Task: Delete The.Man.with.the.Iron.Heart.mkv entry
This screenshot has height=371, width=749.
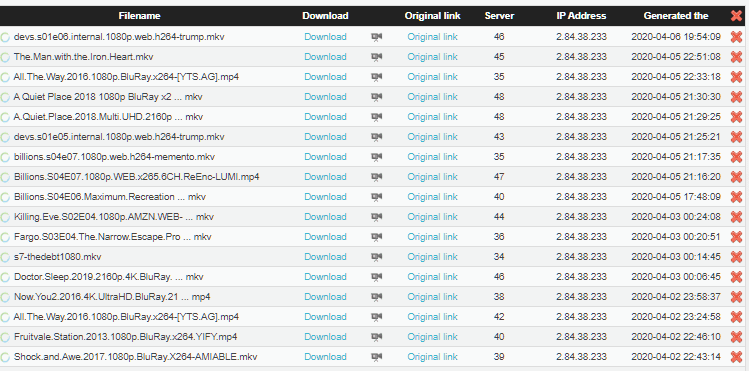Action: [736, 57]
